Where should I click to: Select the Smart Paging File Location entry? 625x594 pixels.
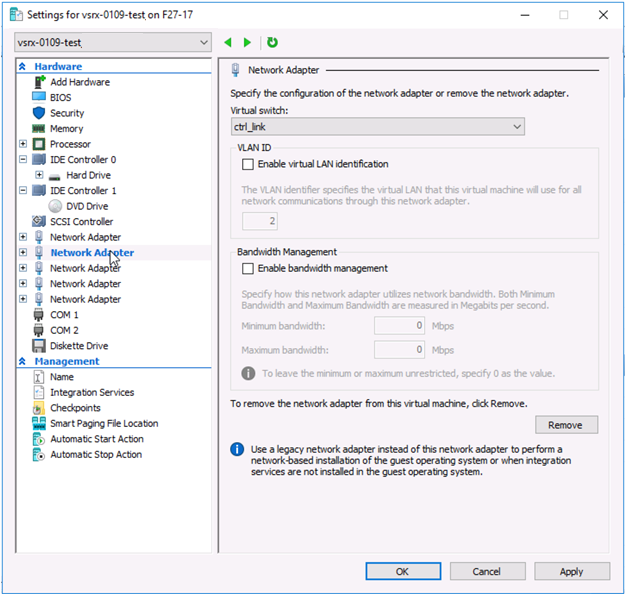104,424
